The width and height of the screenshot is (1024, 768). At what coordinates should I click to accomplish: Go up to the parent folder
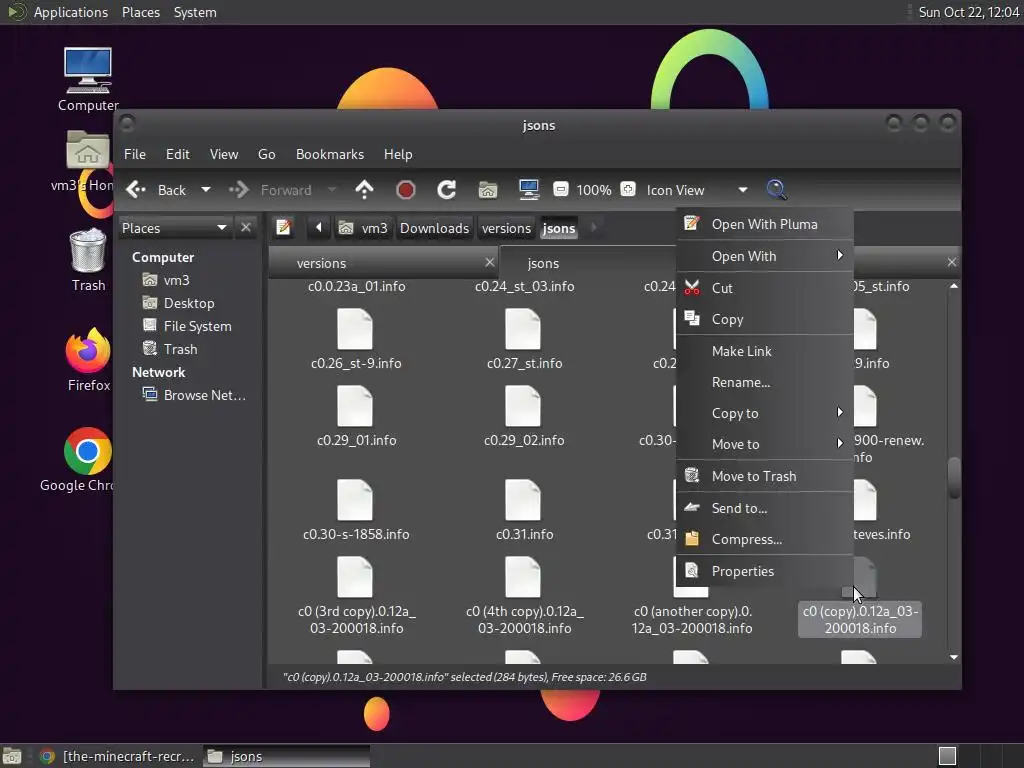pos(364,190)
